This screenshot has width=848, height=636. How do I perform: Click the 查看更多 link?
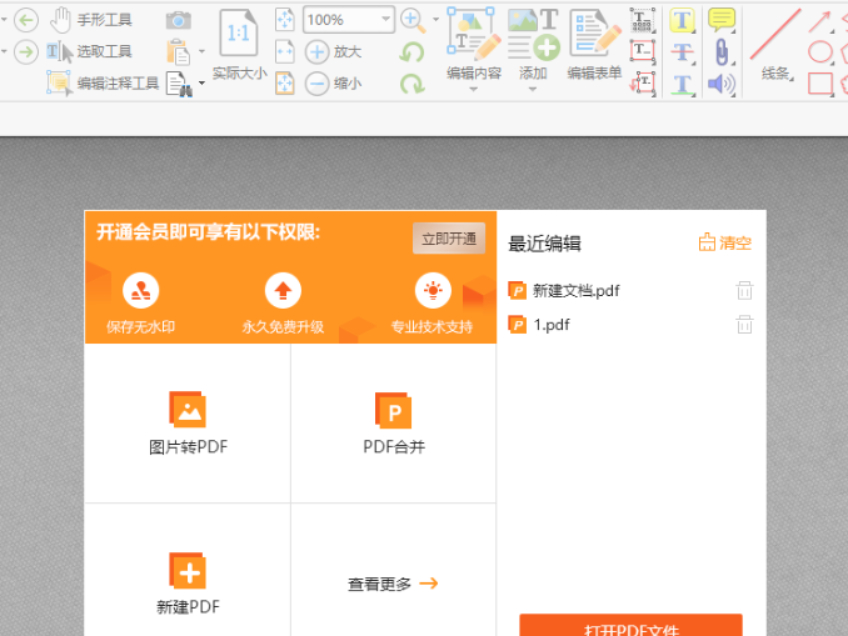(x=393, y=584)
